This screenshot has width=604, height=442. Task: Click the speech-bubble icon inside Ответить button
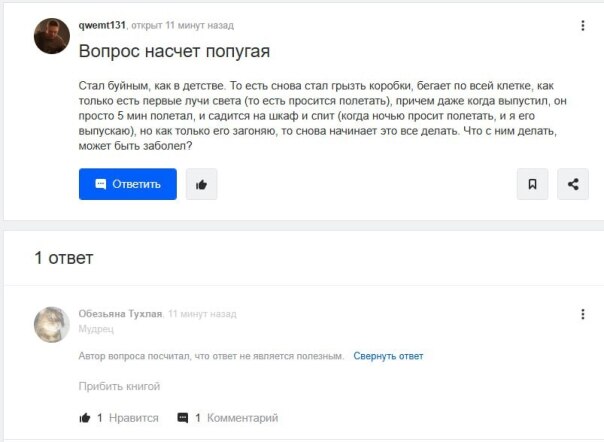pos(101,184)
